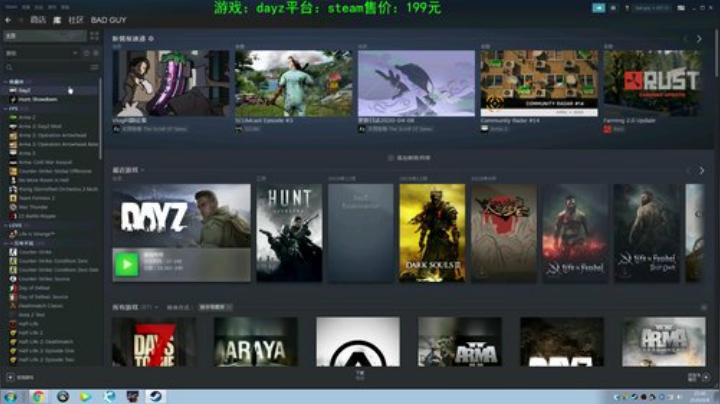720x404 pixels.
Task: Switch to Steam taskbar icon
Action: point(155,396)
